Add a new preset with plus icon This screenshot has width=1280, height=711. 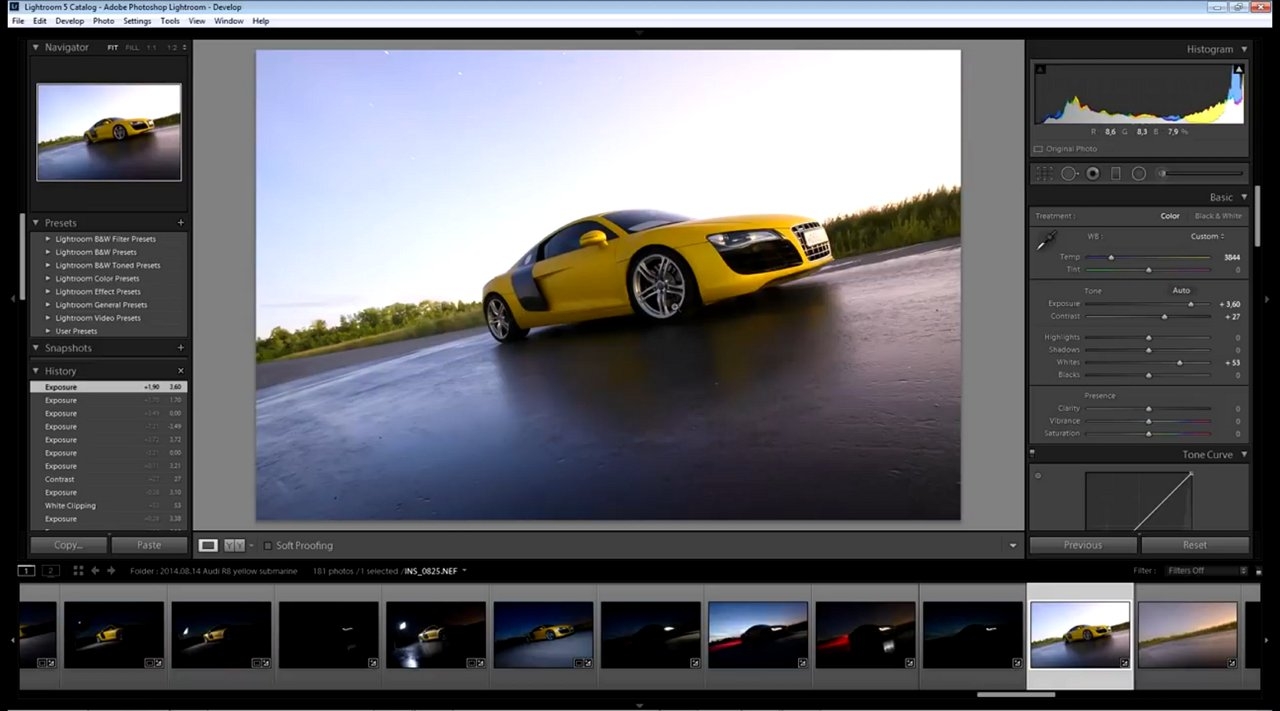pyautogui.click(x=181, y=222)
